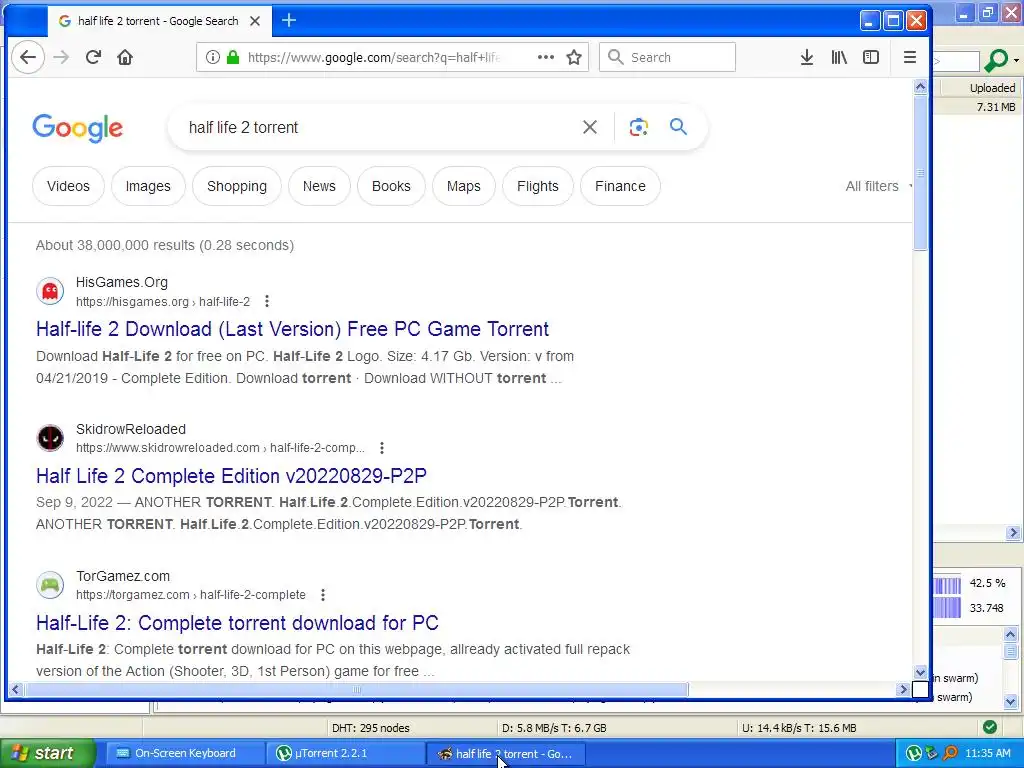Click the forward navigation arrow
This screenshot has width=1024, height=768.
61,57
